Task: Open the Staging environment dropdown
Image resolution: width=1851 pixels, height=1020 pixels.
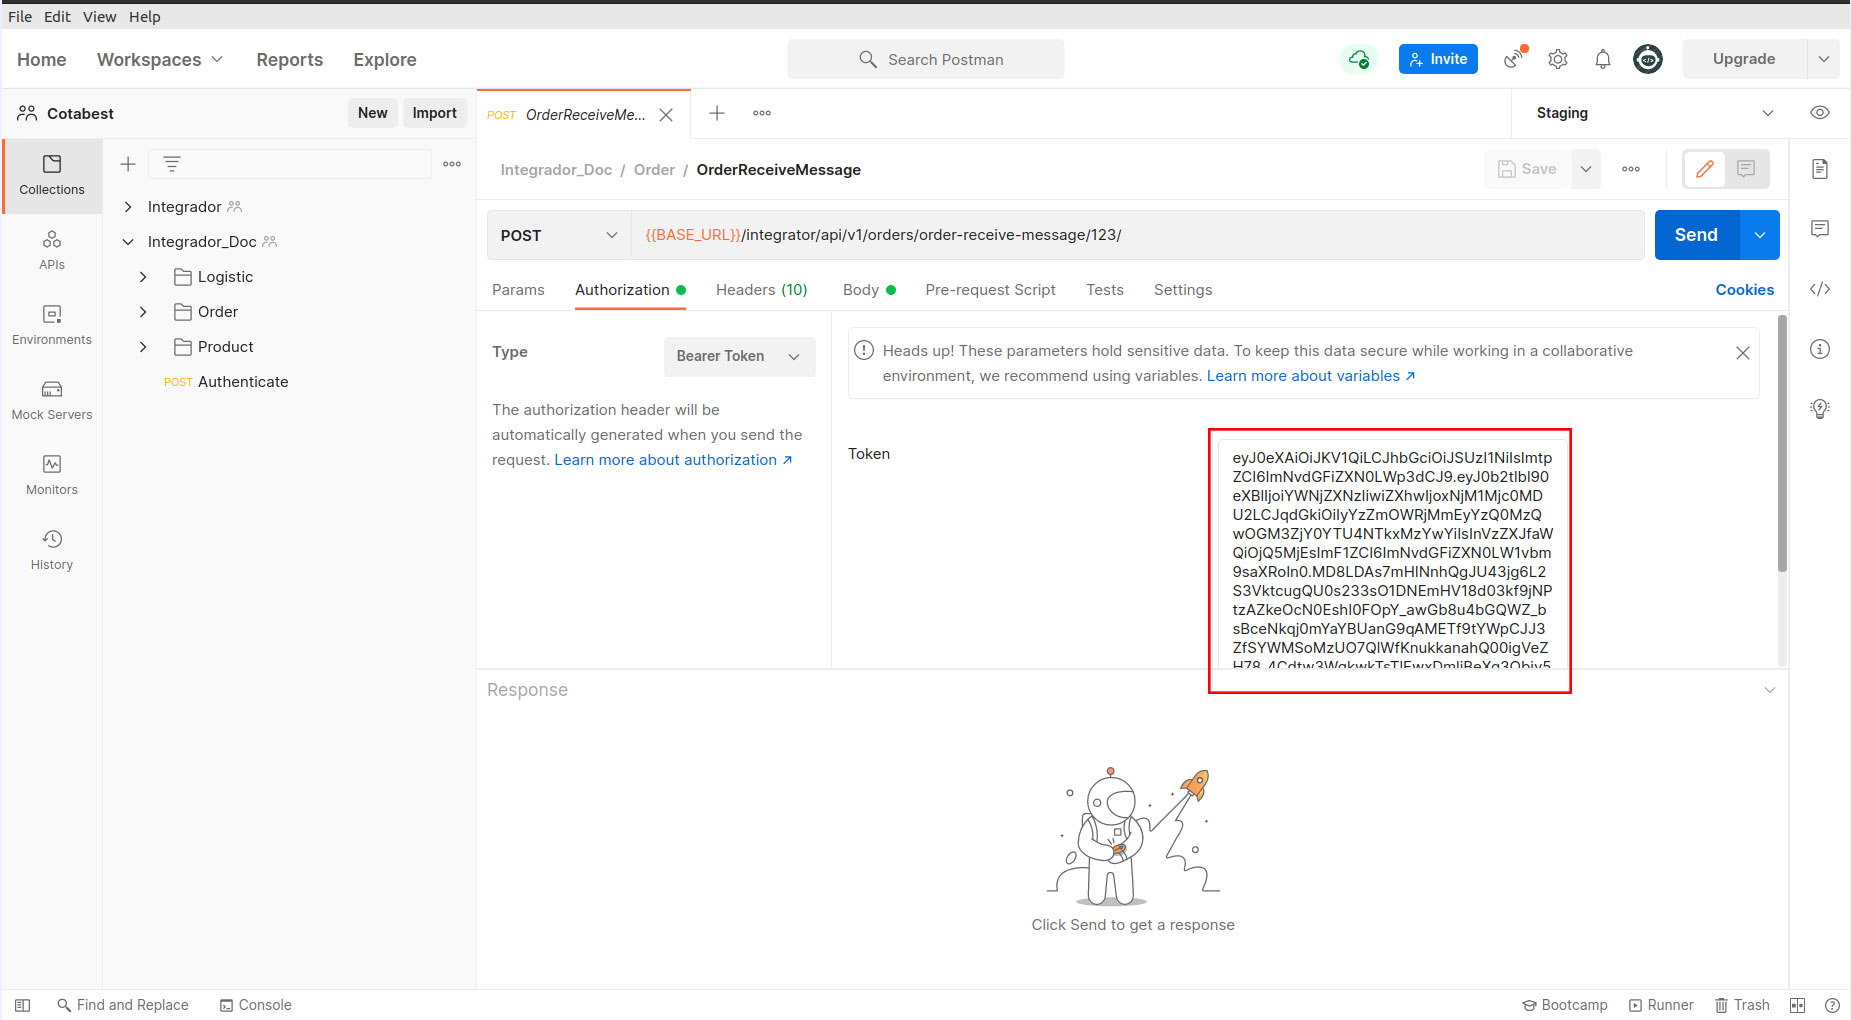Action: [1655, 113]
